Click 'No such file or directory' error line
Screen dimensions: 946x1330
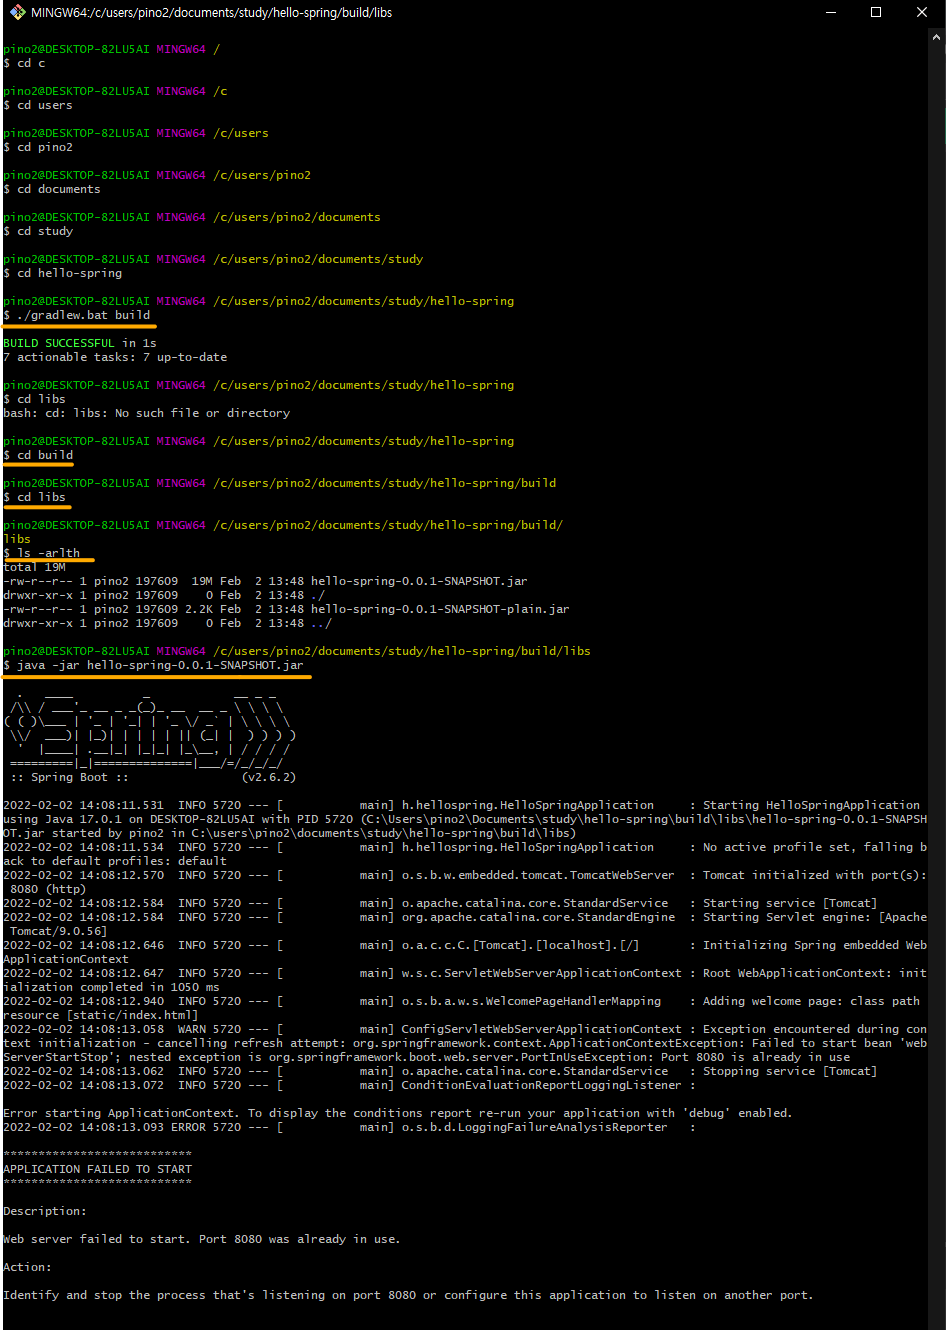[x=146, y=413]
